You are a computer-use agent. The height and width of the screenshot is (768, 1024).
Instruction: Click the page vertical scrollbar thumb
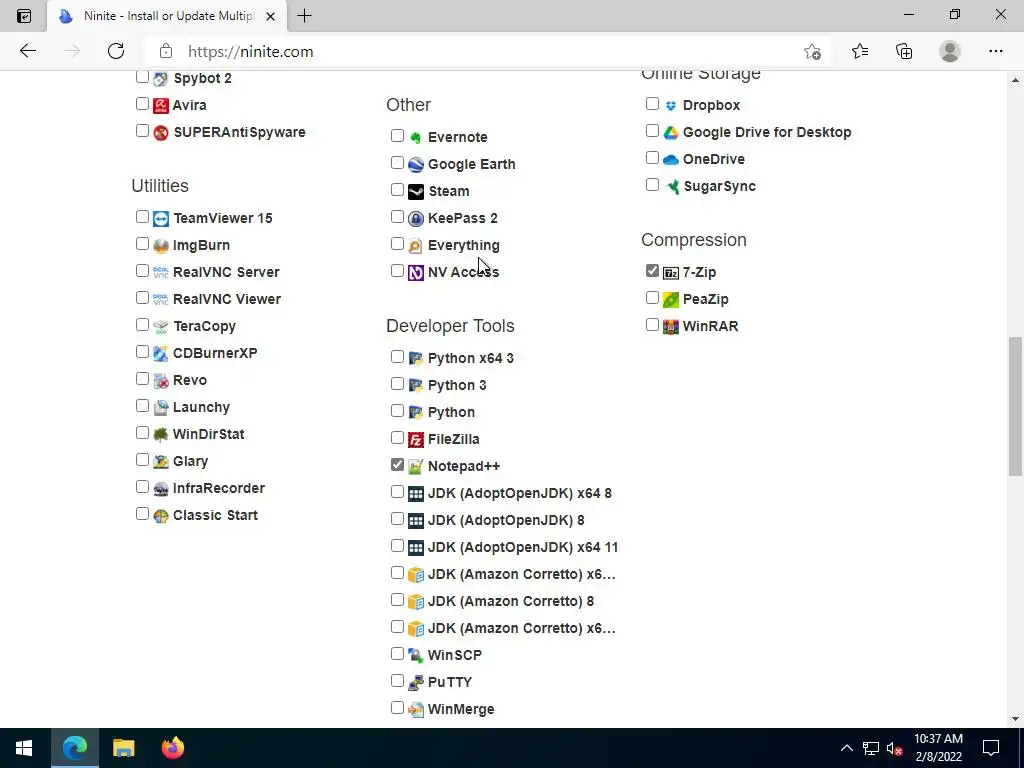tap(1015, 406)
